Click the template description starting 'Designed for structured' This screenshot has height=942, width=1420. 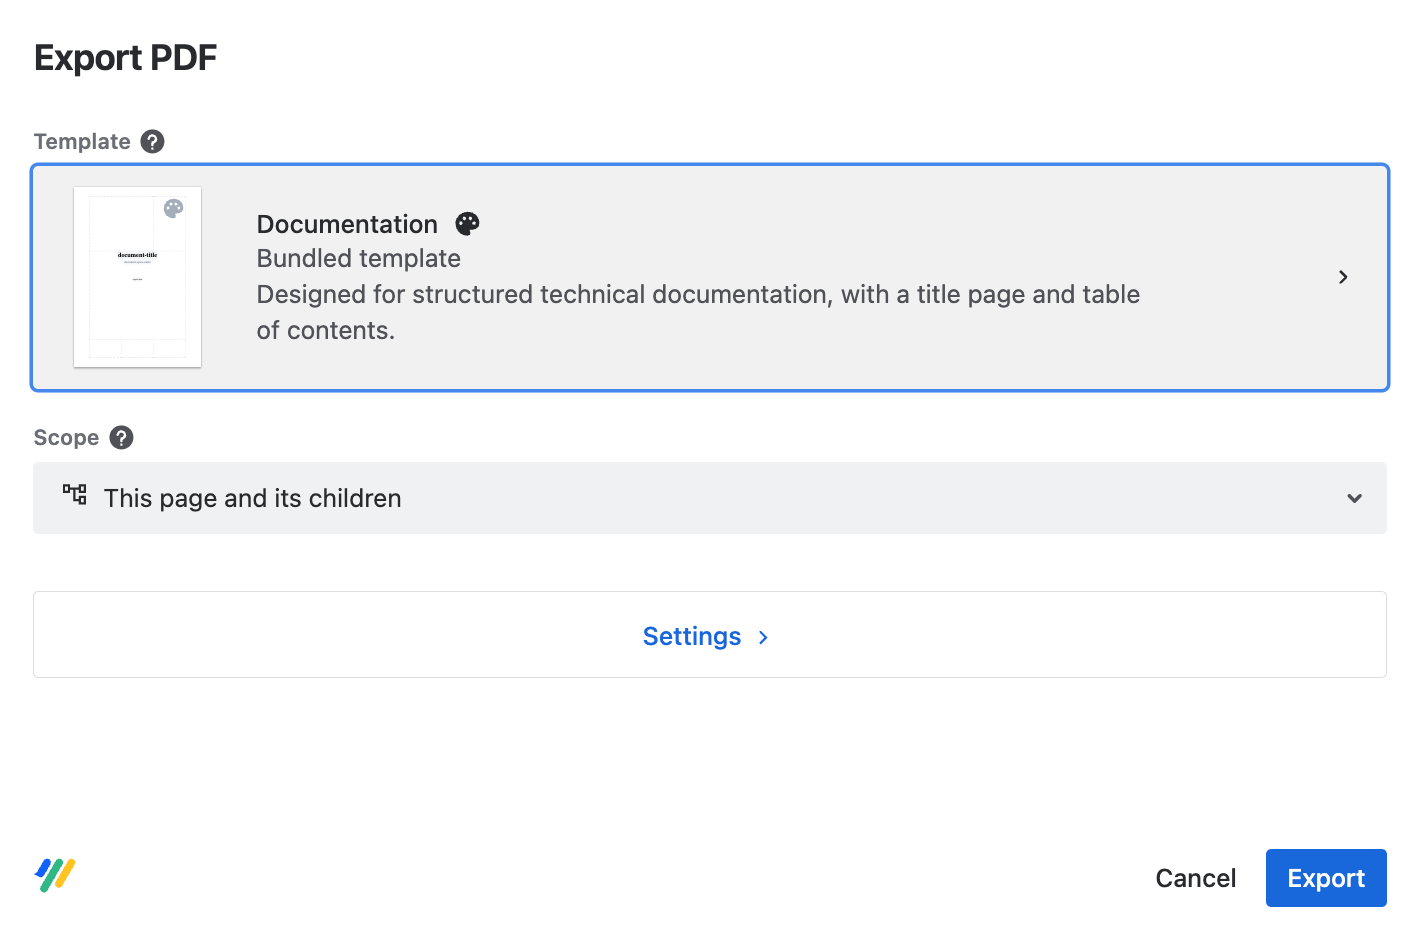point(698,312)
